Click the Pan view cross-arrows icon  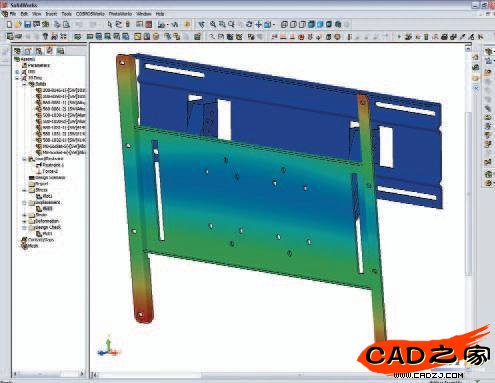click(258, 24)
